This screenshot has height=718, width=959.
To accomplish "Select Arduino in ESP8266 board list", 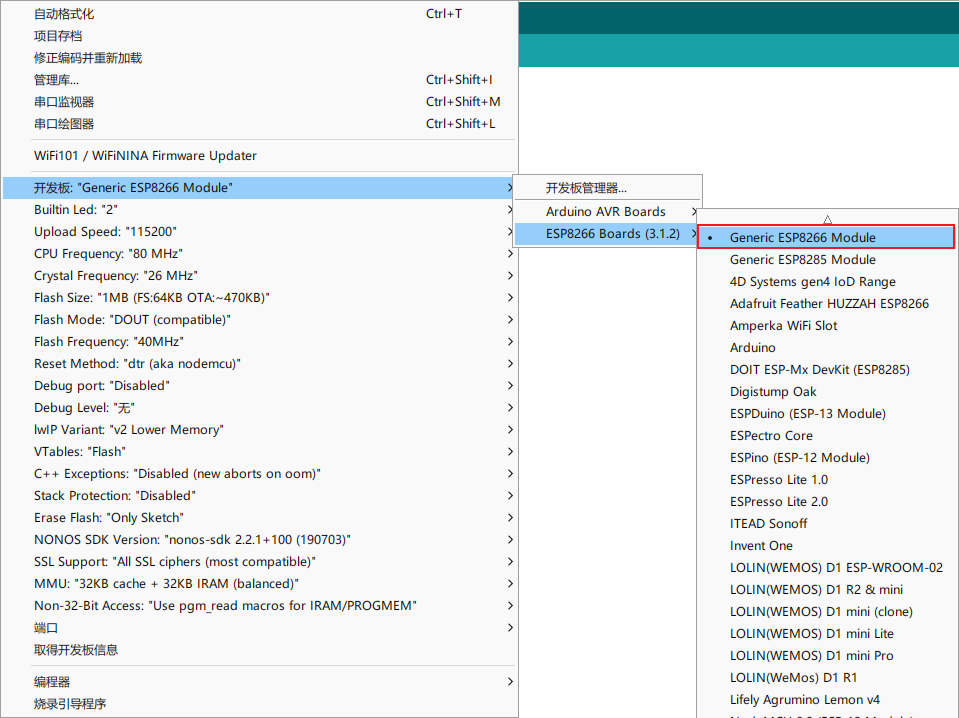I will 826,347.
